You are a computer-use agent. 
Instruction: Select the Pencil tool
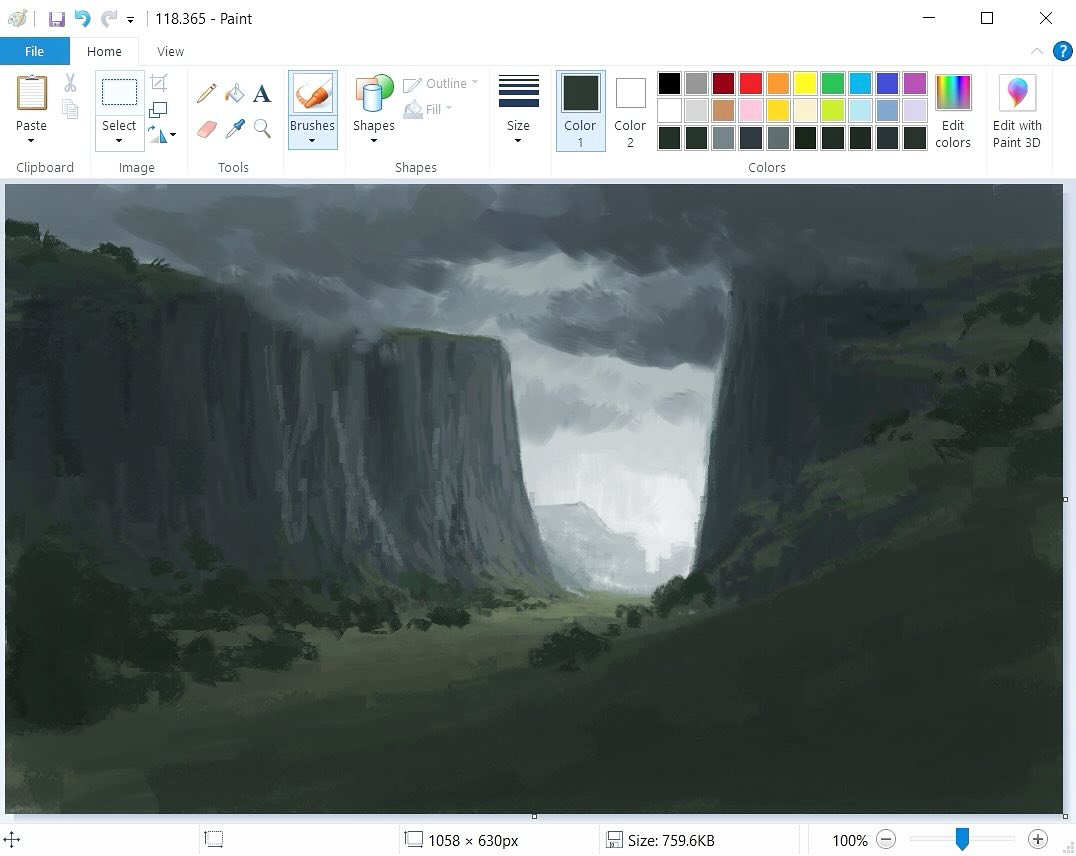206,93
